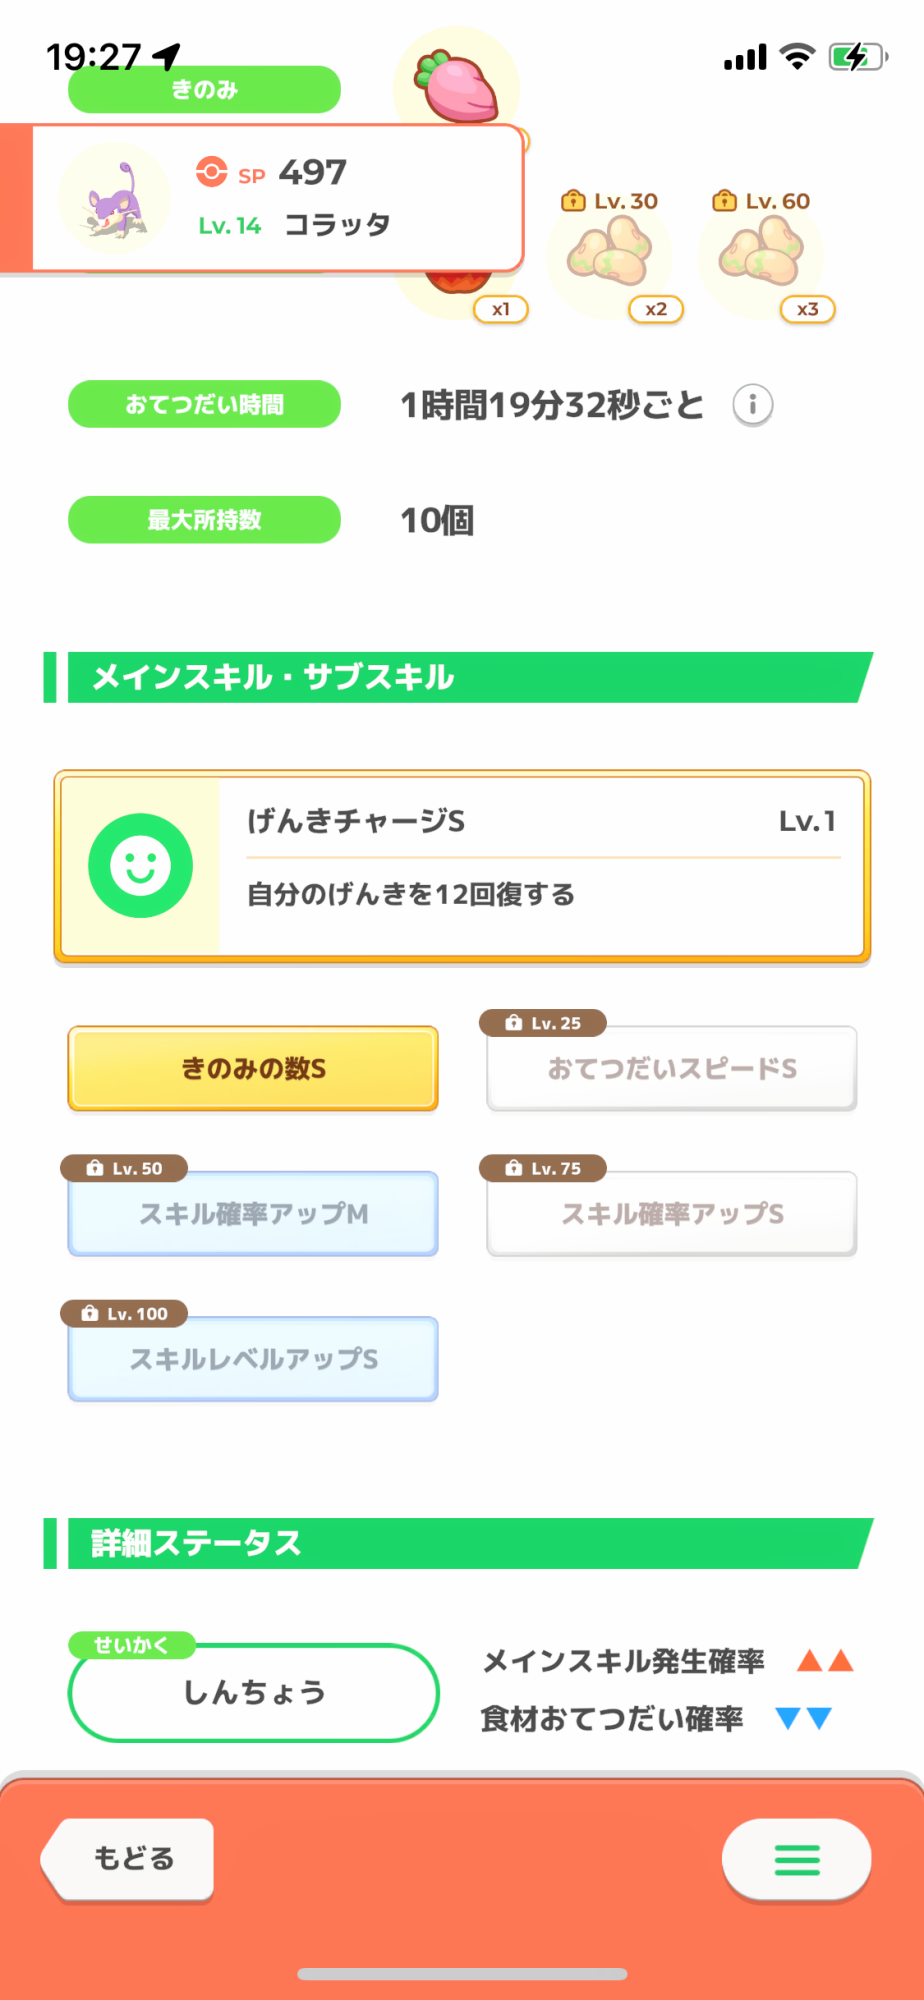This screenshot has width=924, height=2000.
Task: Tap the メインスキル・サブスキル section header
Action: [460, 677]
